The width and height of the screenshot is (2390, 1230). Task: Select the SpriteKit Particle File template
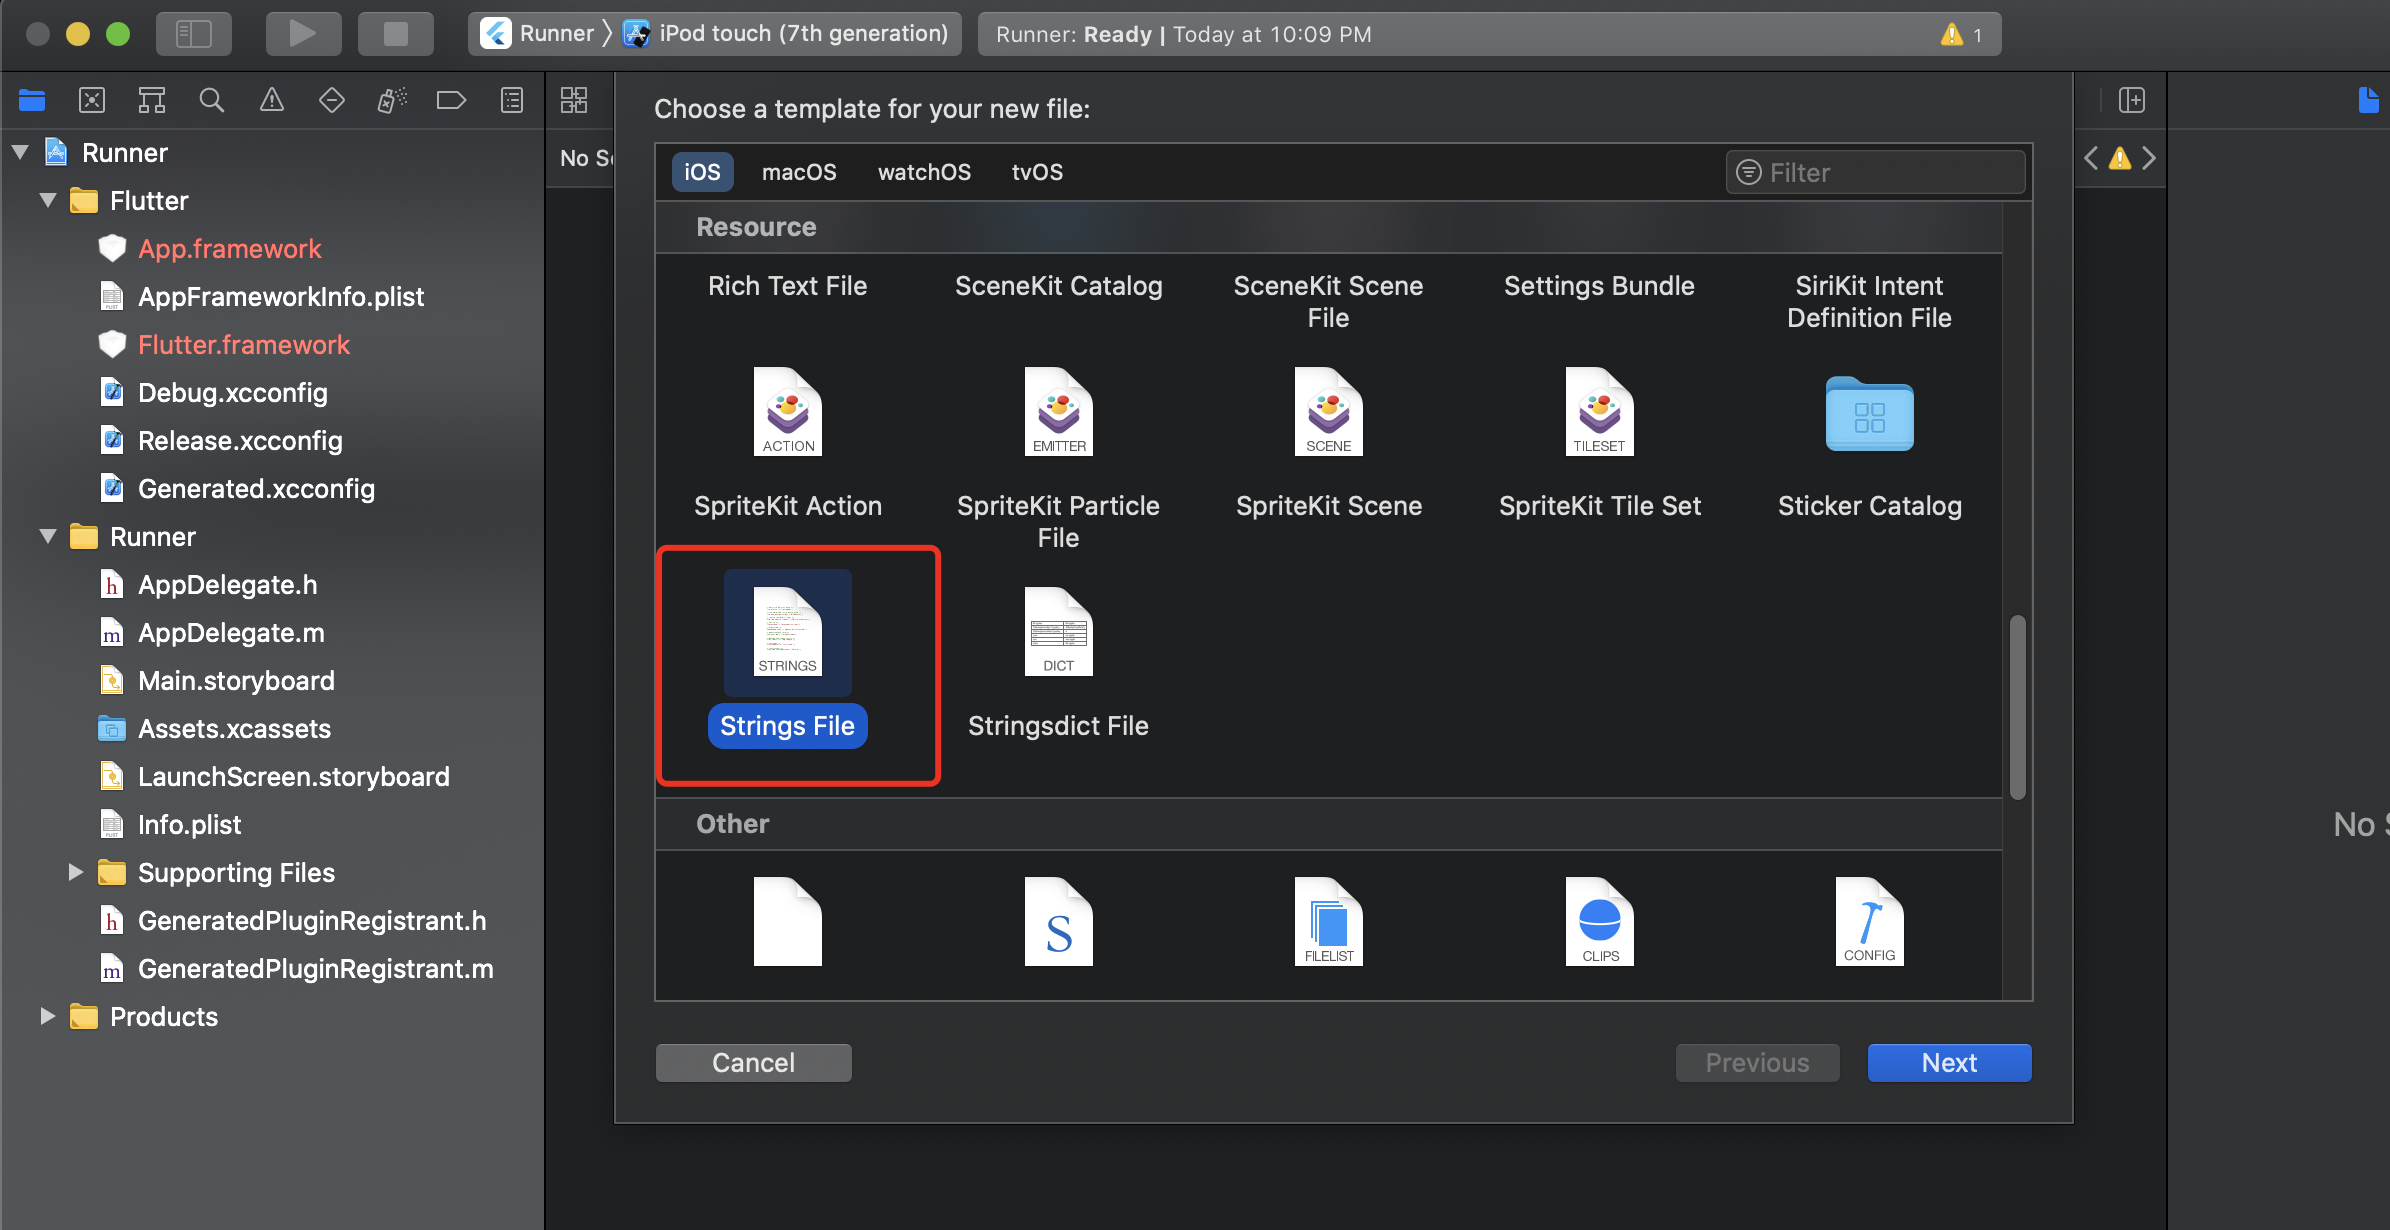click(1059, 458)
